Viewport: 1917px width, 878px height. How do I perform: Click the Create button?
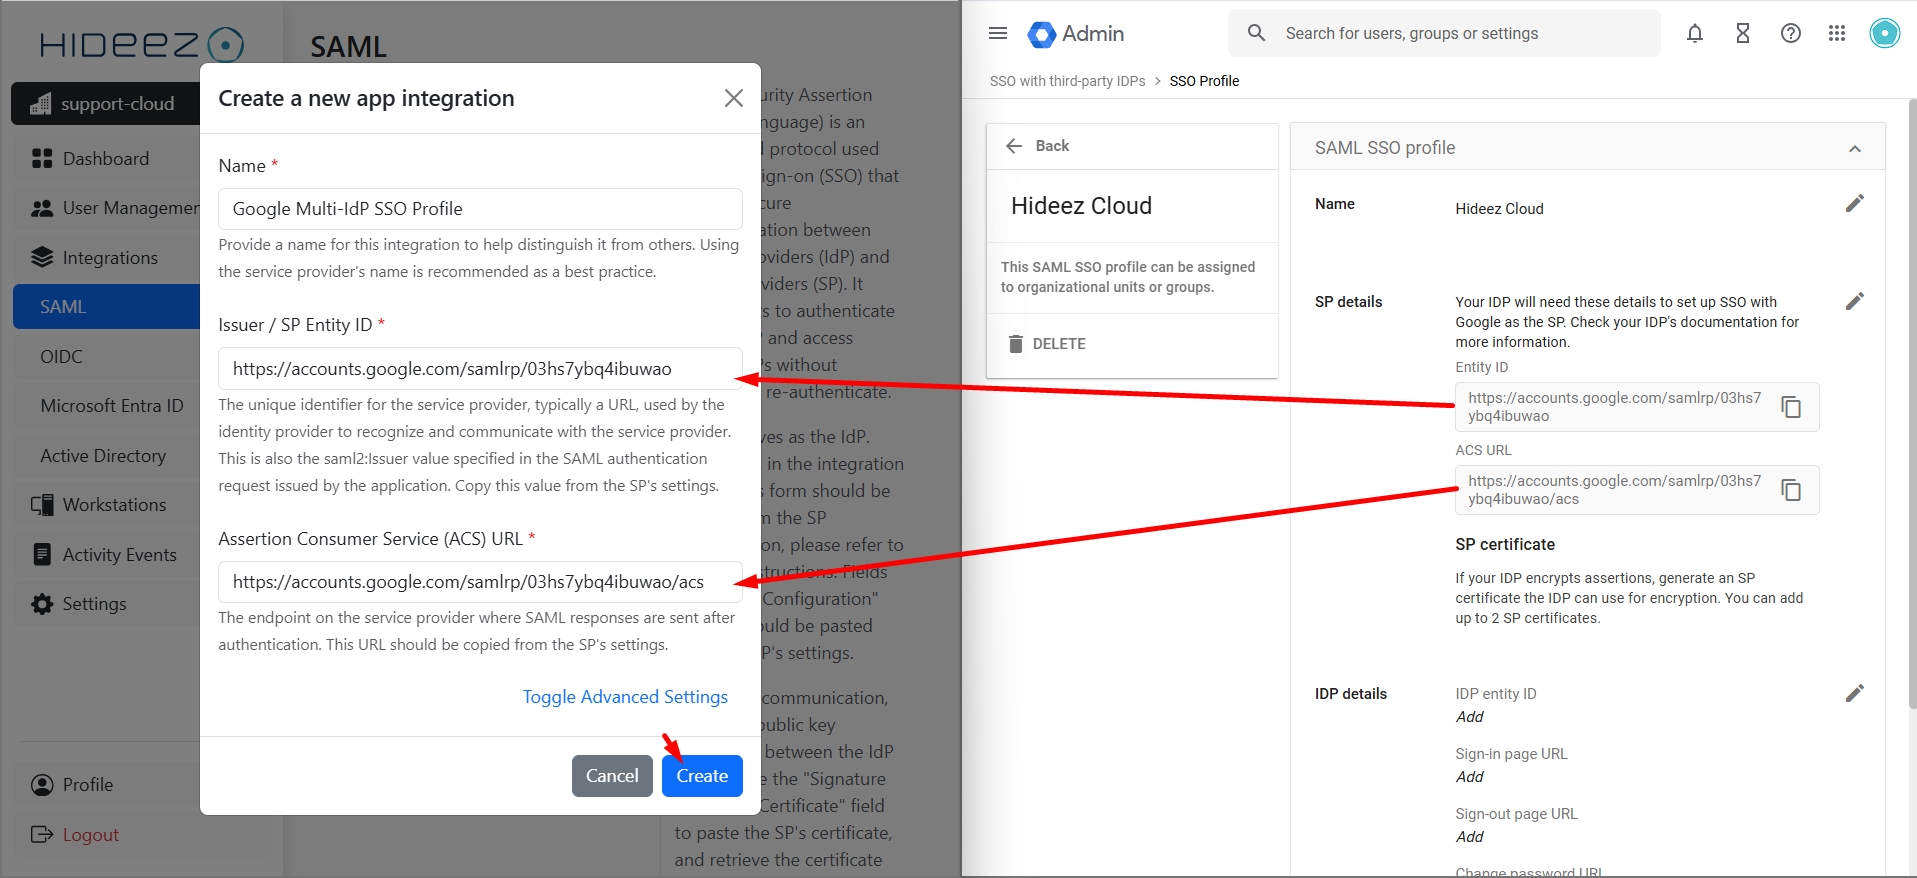tap(702, 776)
